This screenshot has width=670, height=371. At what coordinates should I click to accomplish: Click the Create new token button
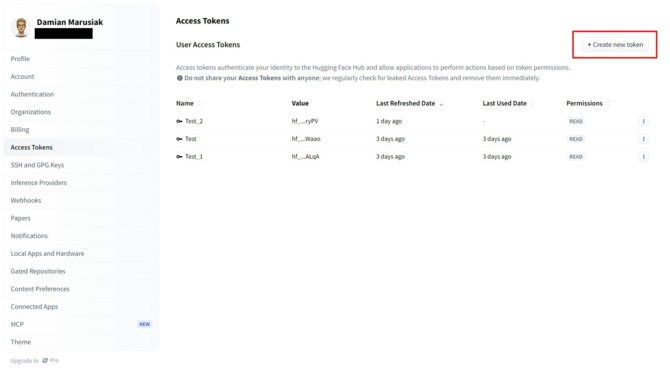615,44
